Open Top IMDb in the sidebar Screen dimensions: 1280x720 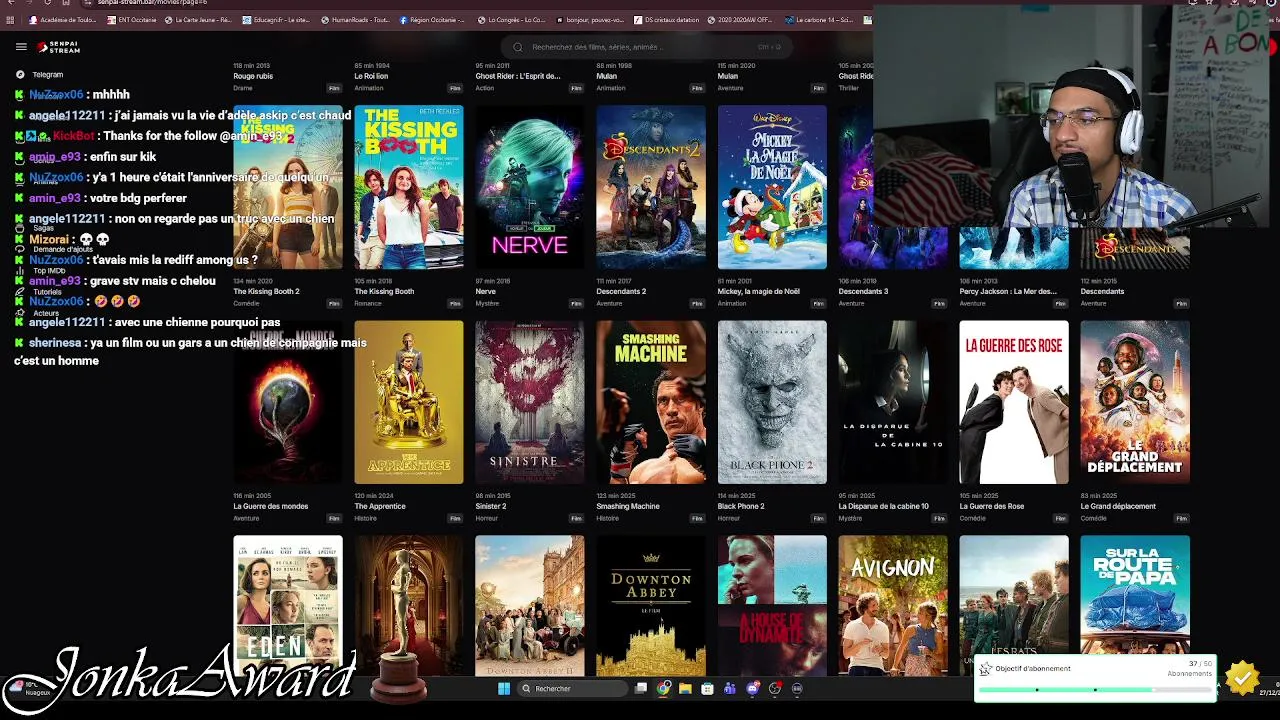click(x=41, y=270)
